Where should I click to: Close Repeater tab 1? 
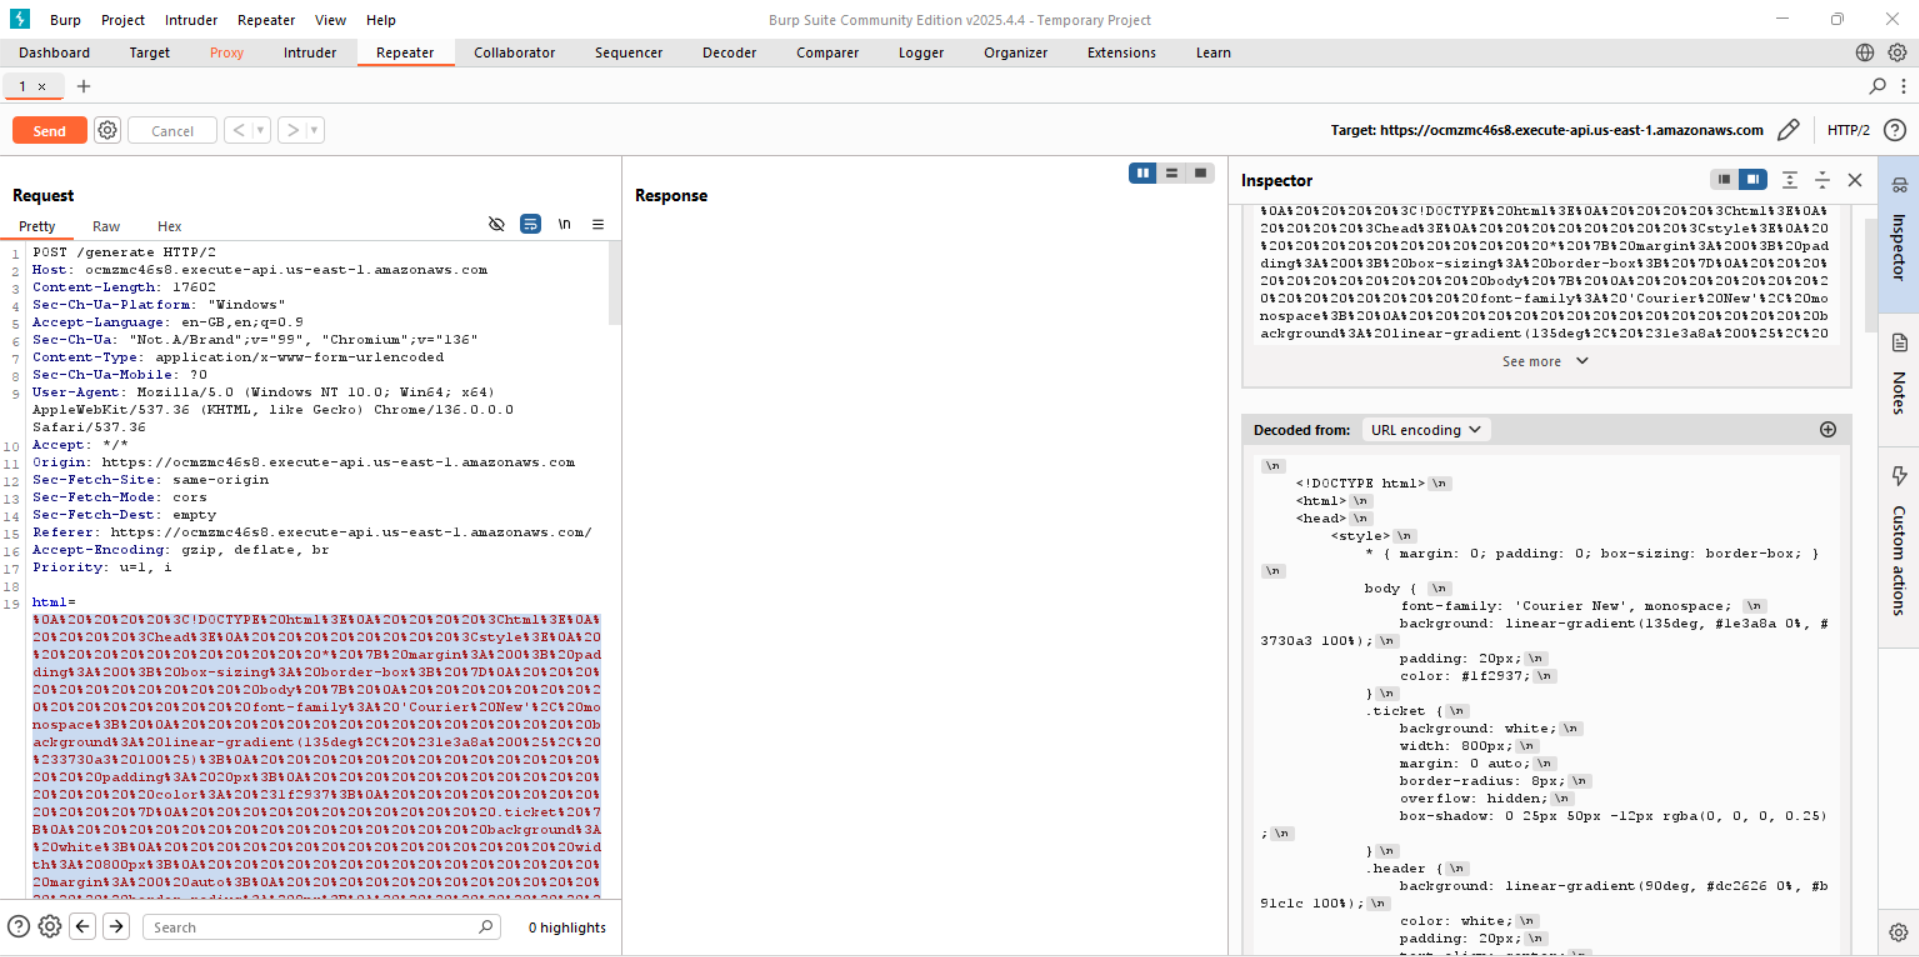42,87
